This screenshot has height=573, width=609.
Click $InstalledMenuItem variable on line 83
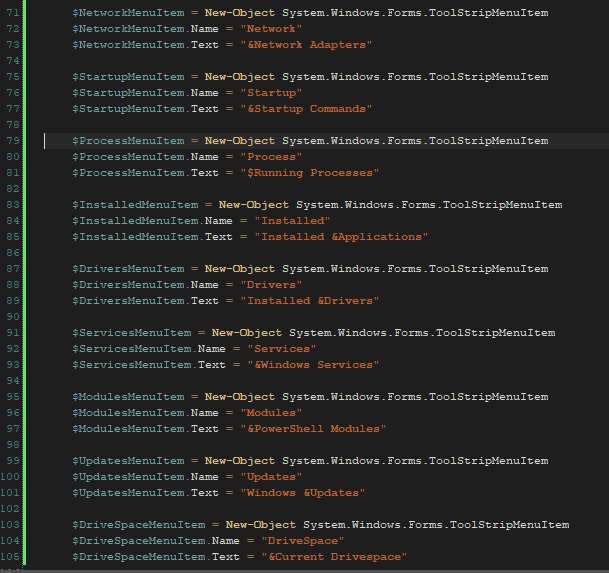pyautogui.click(x=135, y=205)
